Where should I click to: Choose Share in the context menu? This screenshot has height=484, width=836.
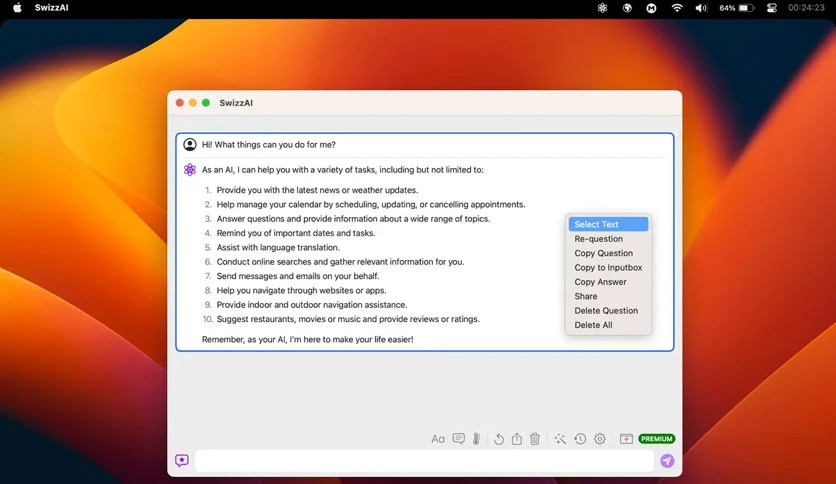pos(608,296)
